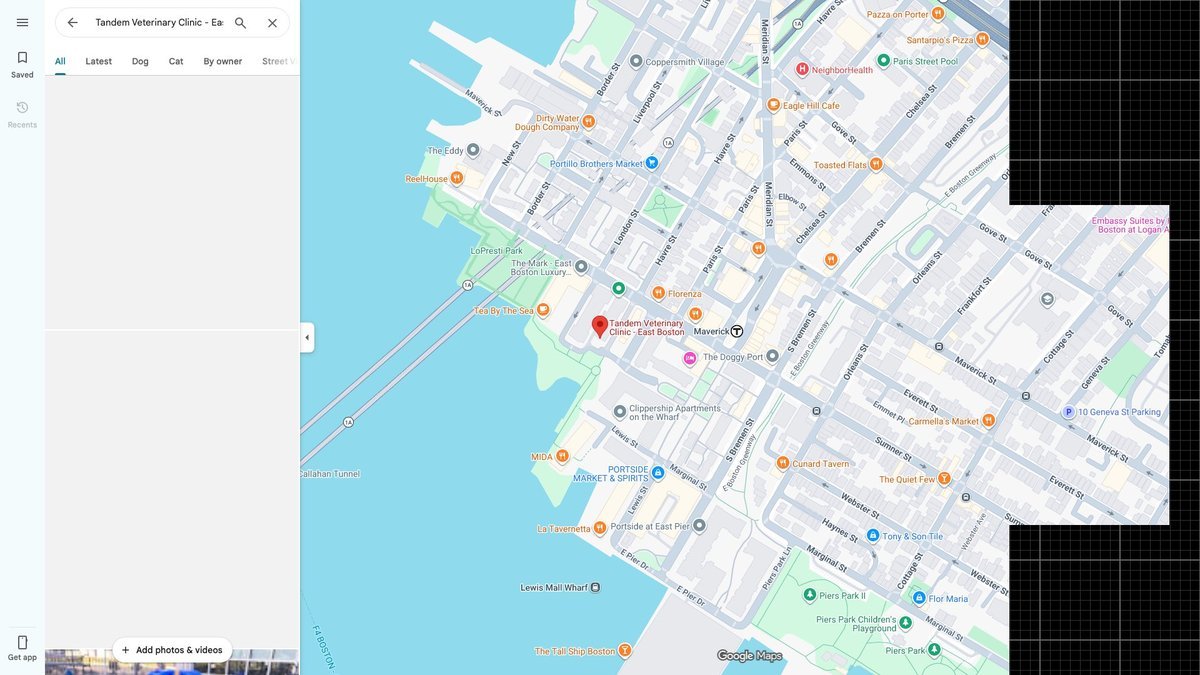
Task: Select Eagle Hill Cafe marker
Action: 773,105
